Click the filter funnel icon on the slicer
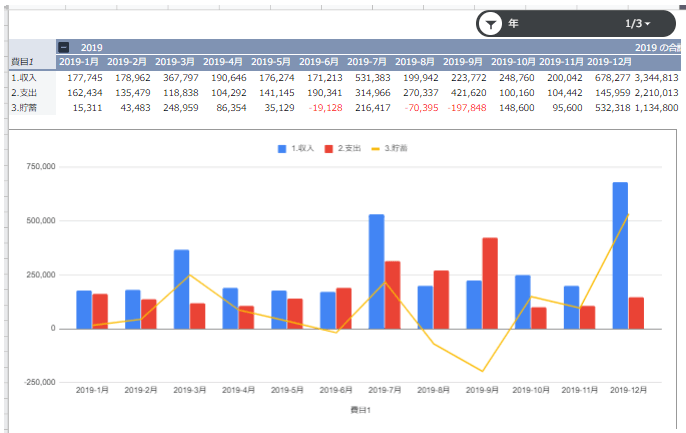Viewport: 686px width, 433px height. (x=490, y=23)
